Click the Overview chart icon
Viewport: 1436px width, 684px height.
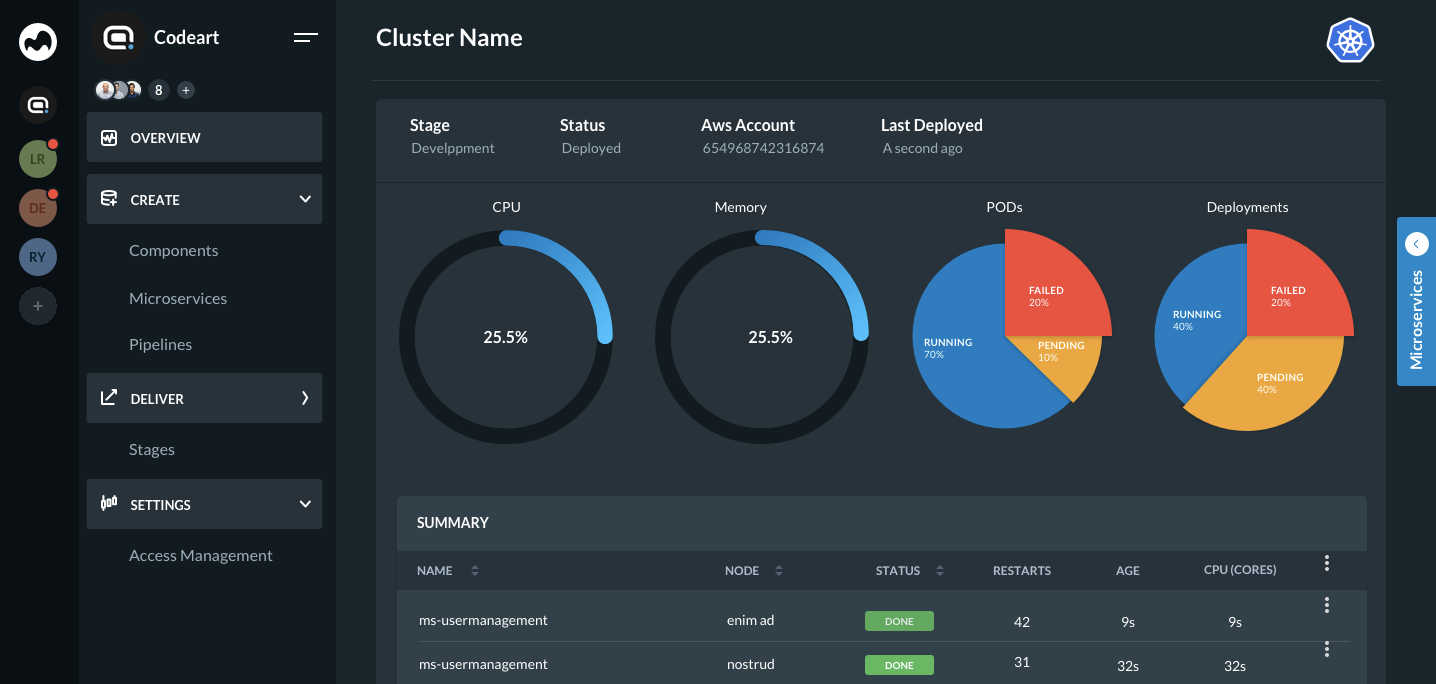[109, 138]
